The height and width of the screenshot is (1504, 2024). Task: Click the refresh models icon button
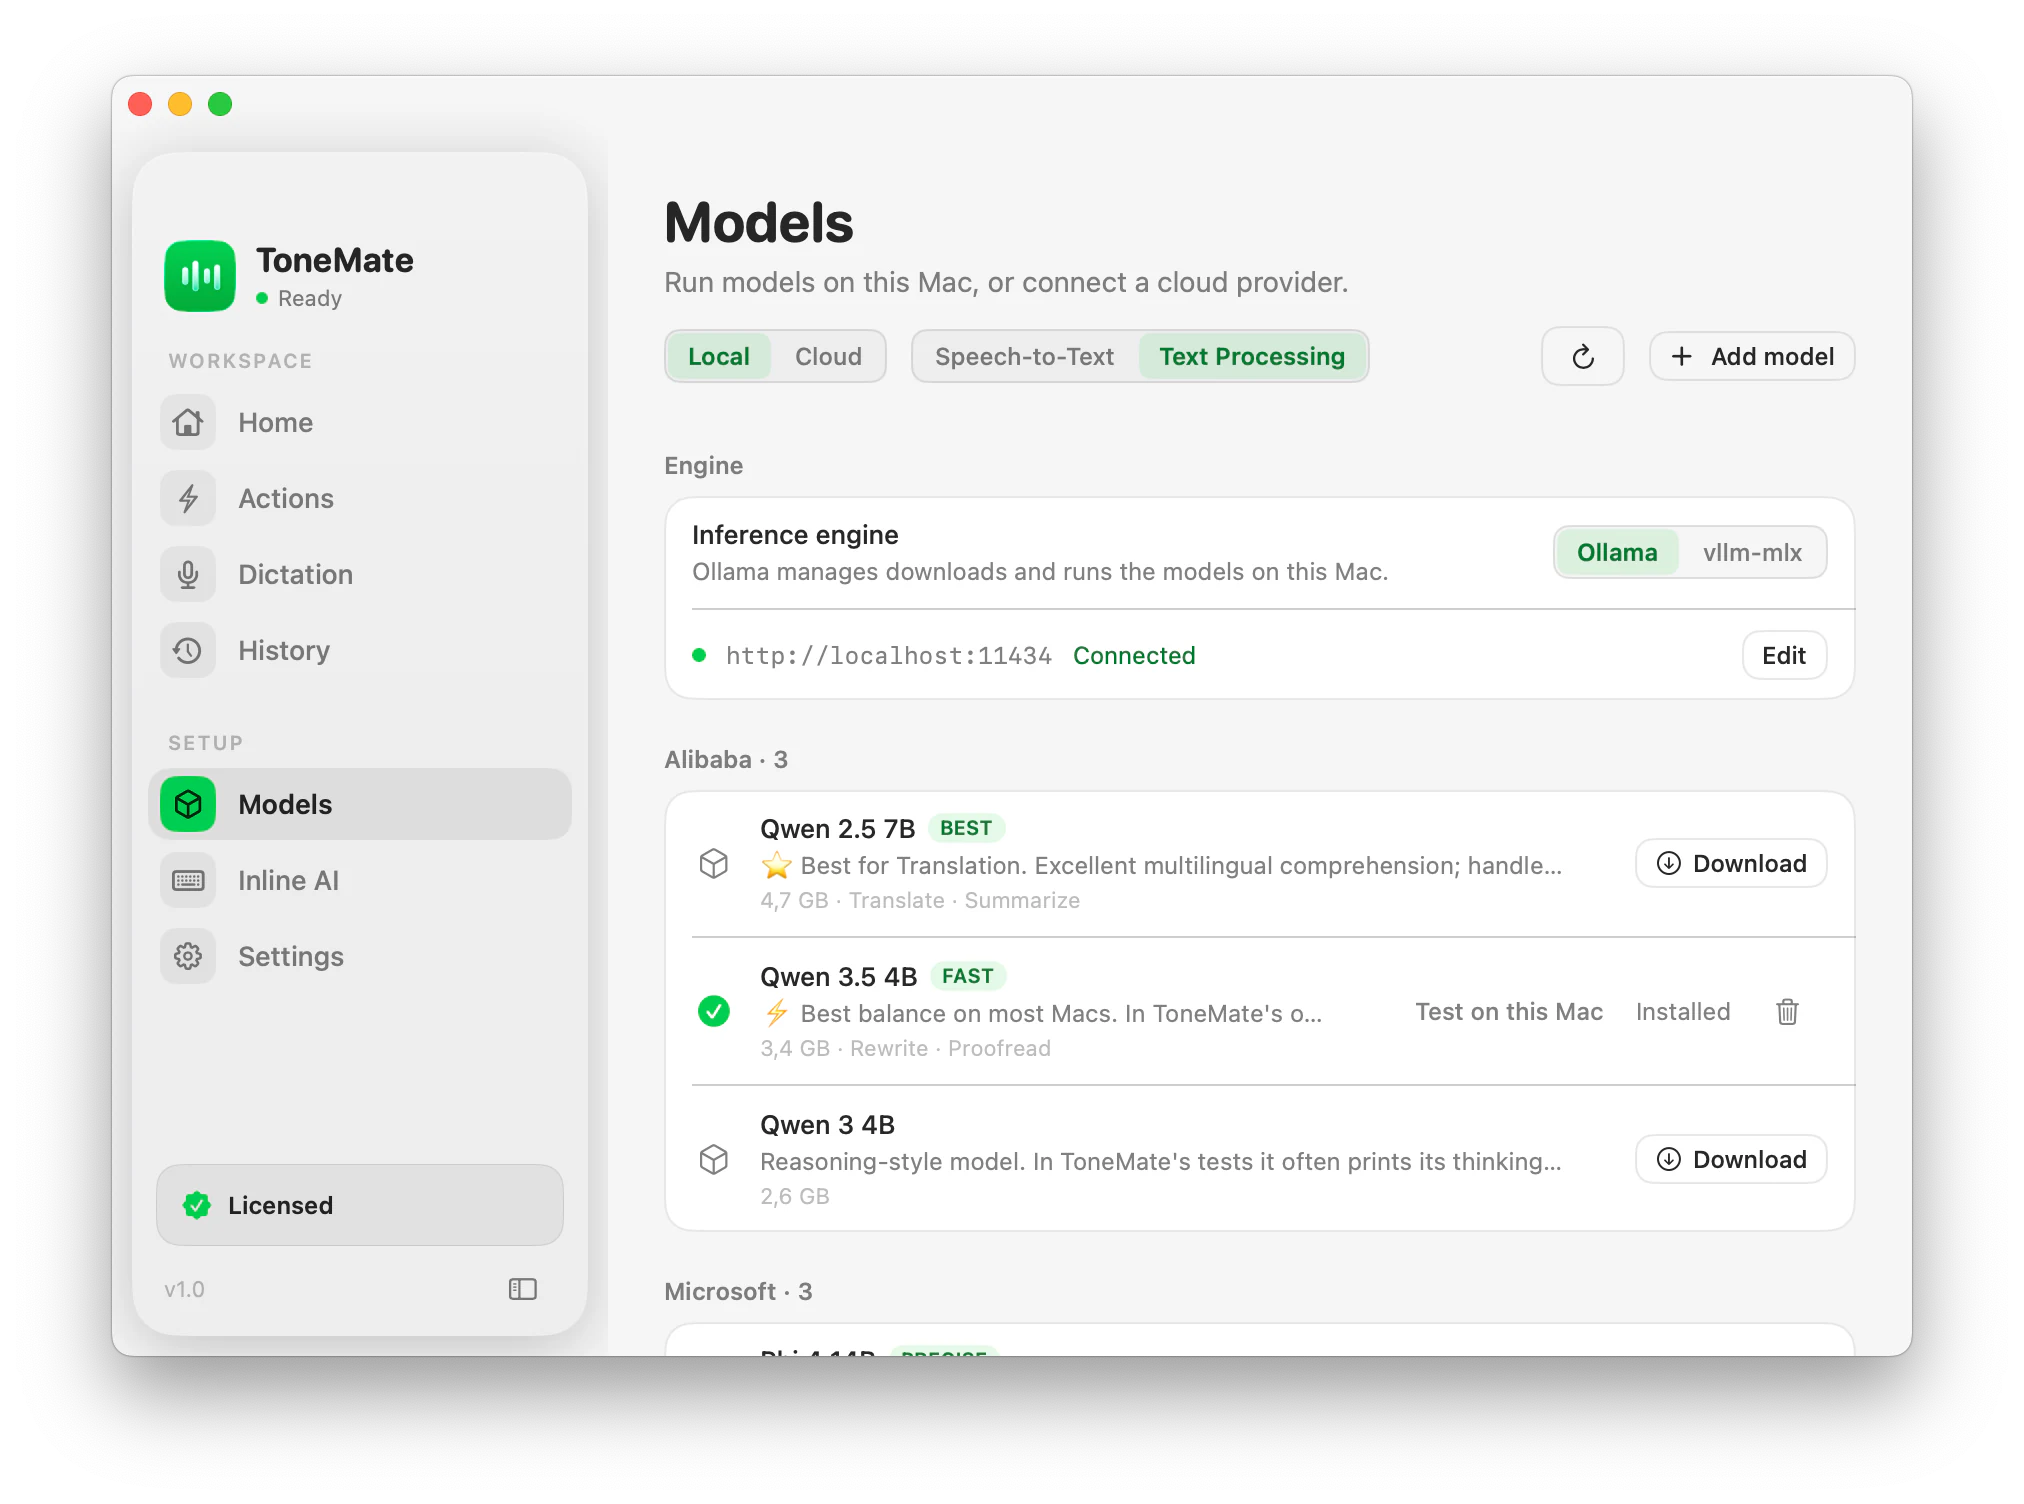click(x=1582, y=356)
